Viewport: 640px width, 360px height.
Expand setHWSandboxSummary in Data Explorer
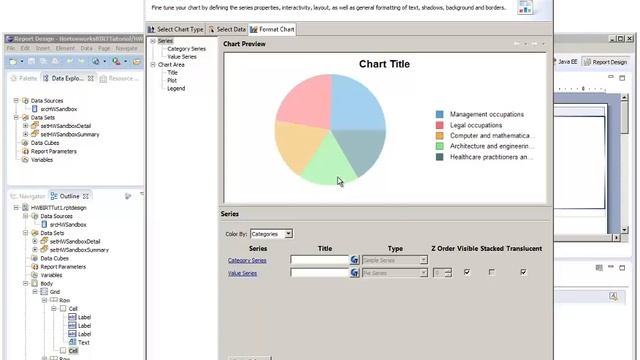point(25,134)
